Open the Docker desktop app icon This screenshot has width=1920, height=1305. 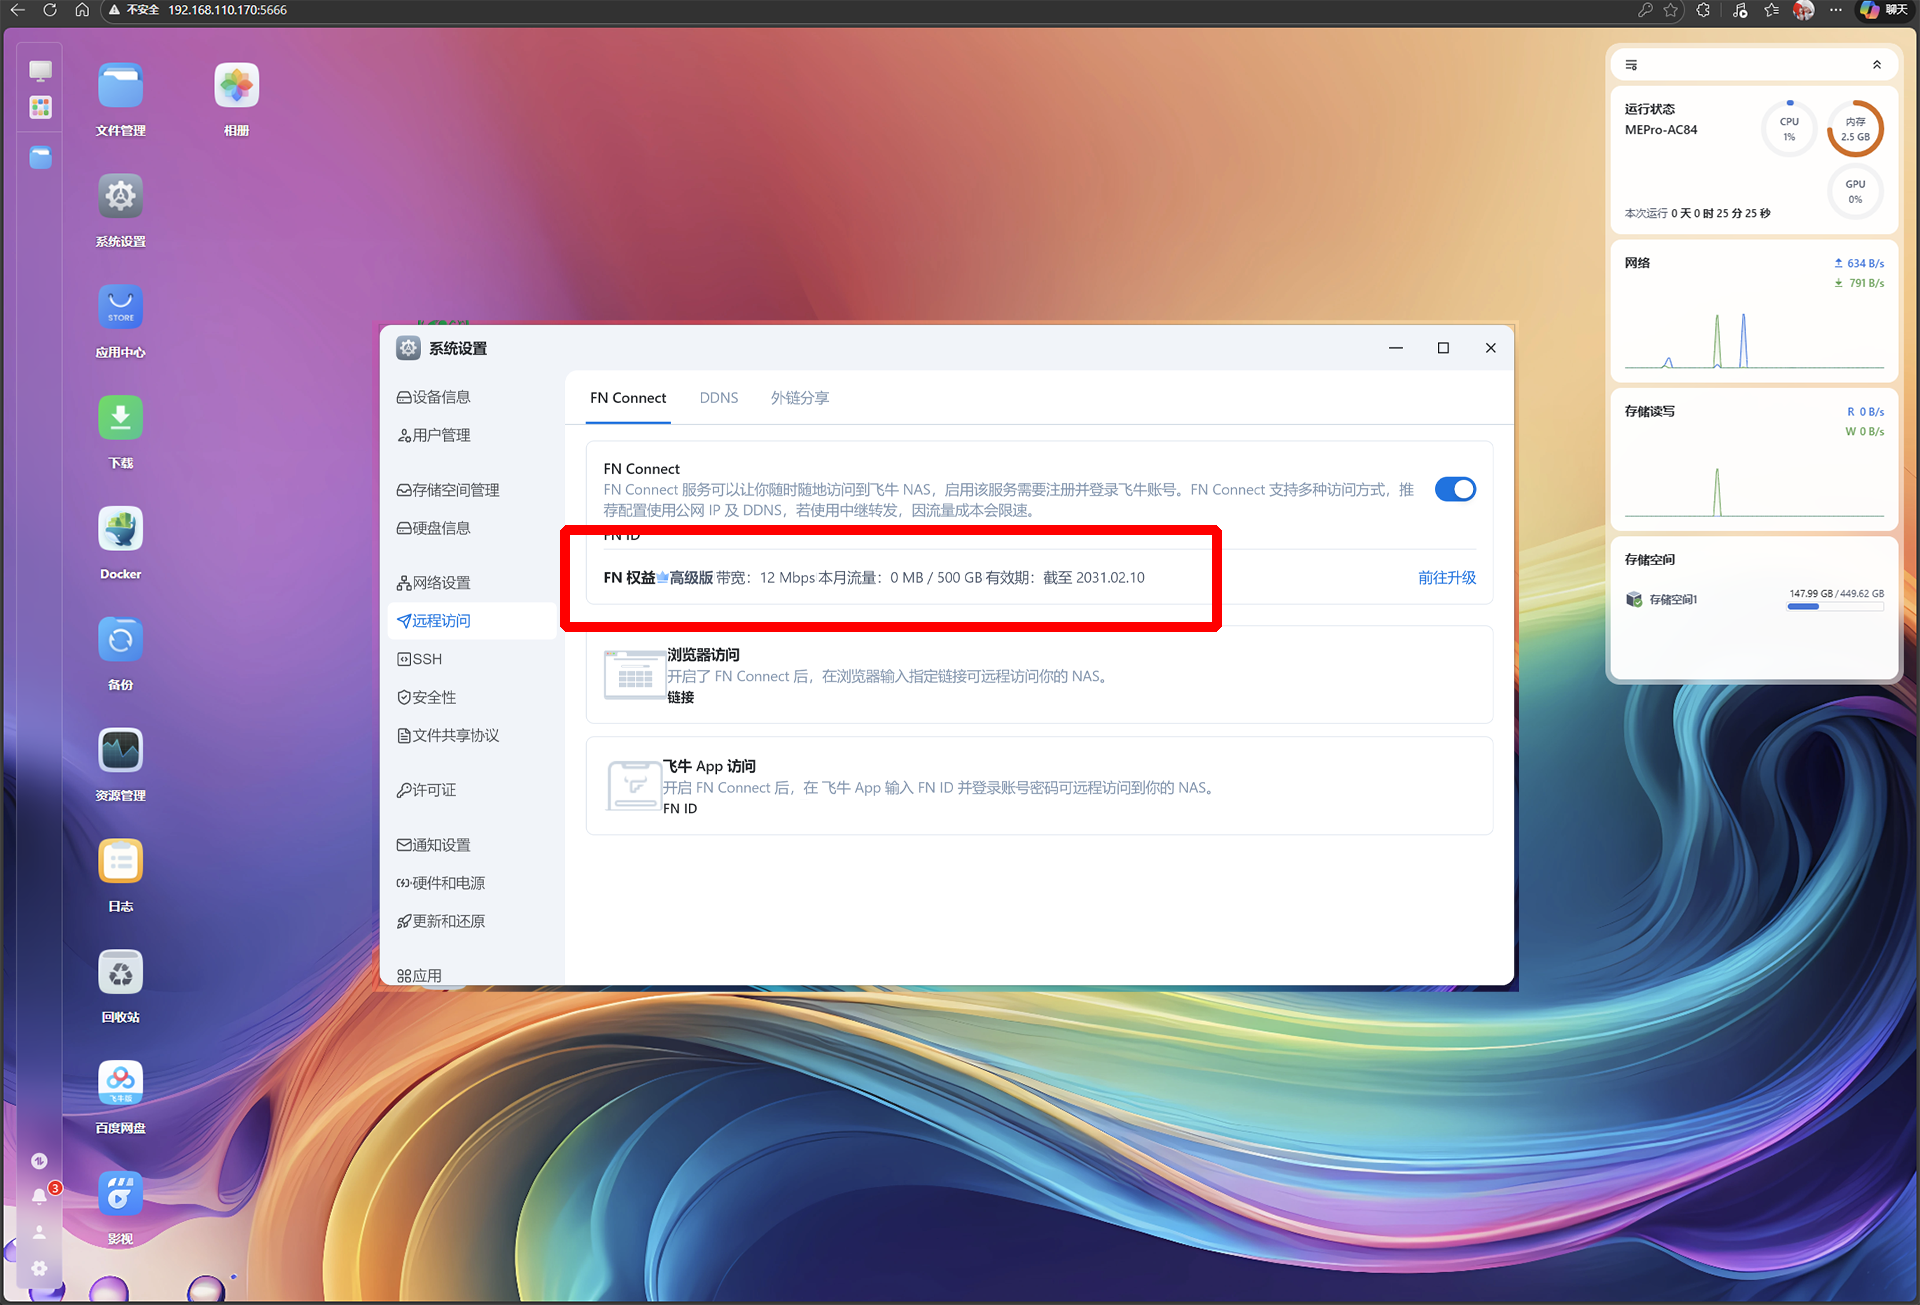(x=120, y=530)
